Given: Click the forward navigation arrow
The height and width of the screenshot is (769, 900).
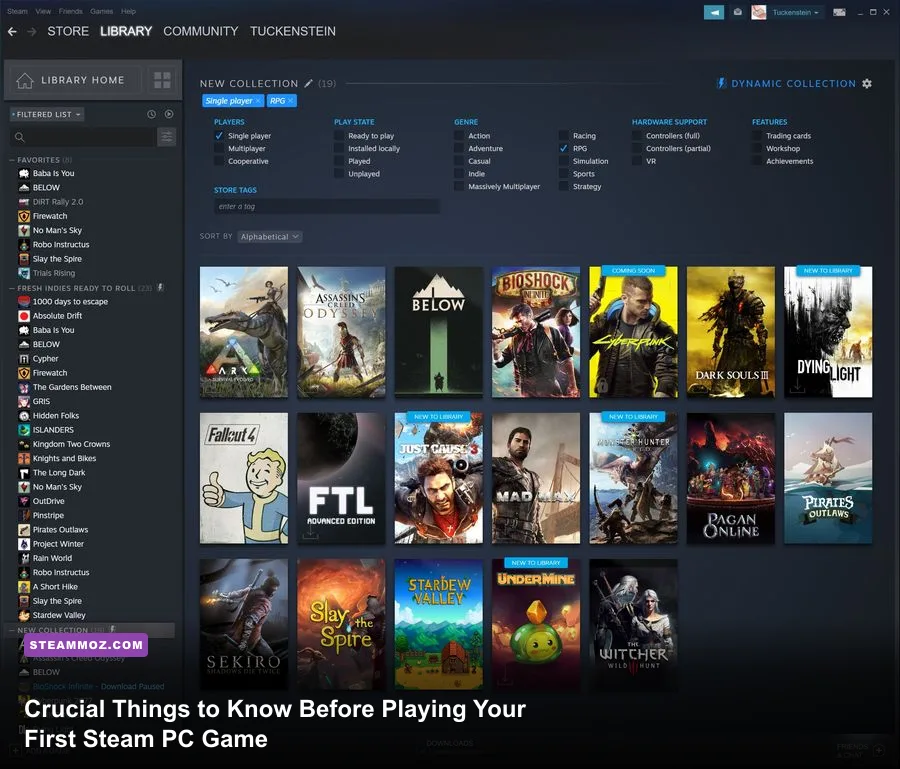Looking at the screenshot, I should tap(32, 32).
